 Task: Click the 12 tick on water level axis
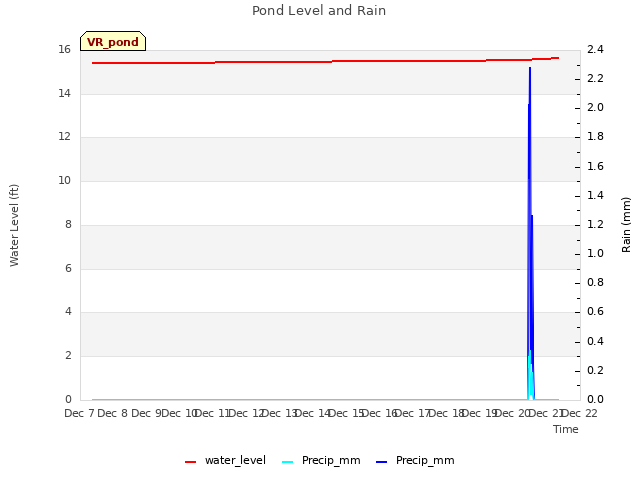click(64, 137)
